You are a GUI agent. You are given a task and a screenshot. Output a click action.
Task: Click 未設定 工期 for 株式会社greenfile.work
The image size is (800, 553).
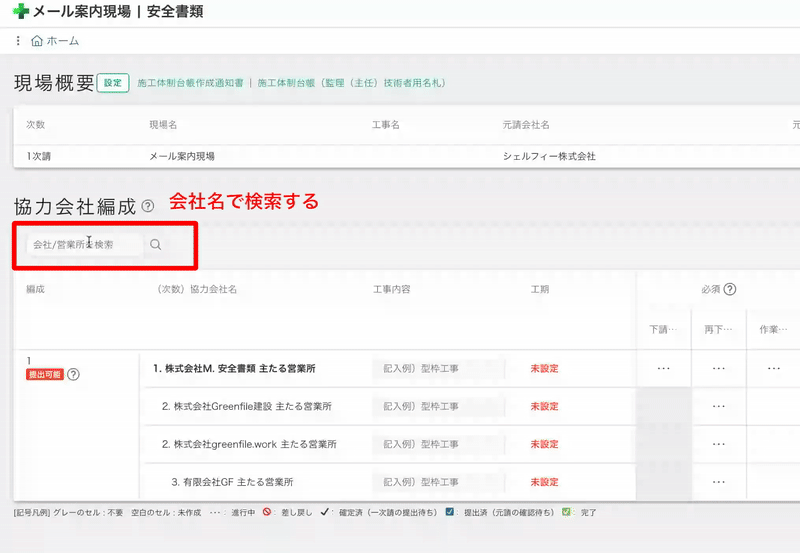[x=544, y=444]
